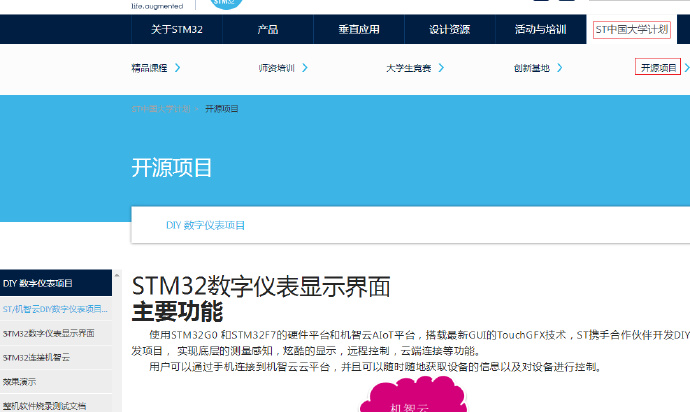This screenshot has width=690, height=412.
Task: Click sidebar scrollbar up arrow
Action: pos(117,276)
